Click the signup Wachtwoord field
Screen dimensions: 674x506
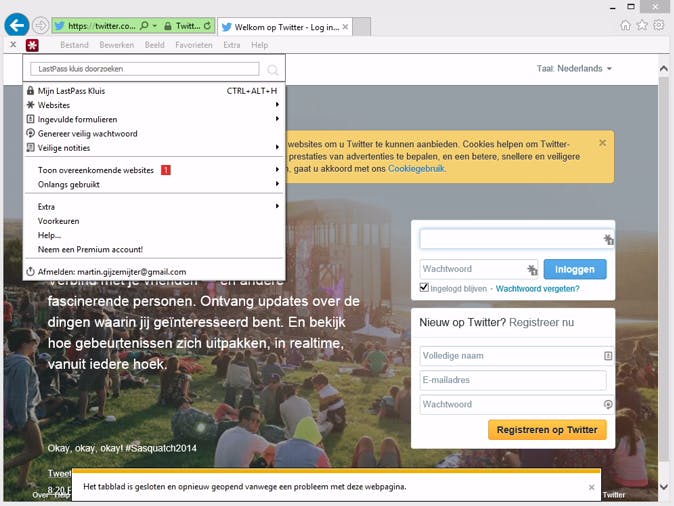click(x=517, y=404)
